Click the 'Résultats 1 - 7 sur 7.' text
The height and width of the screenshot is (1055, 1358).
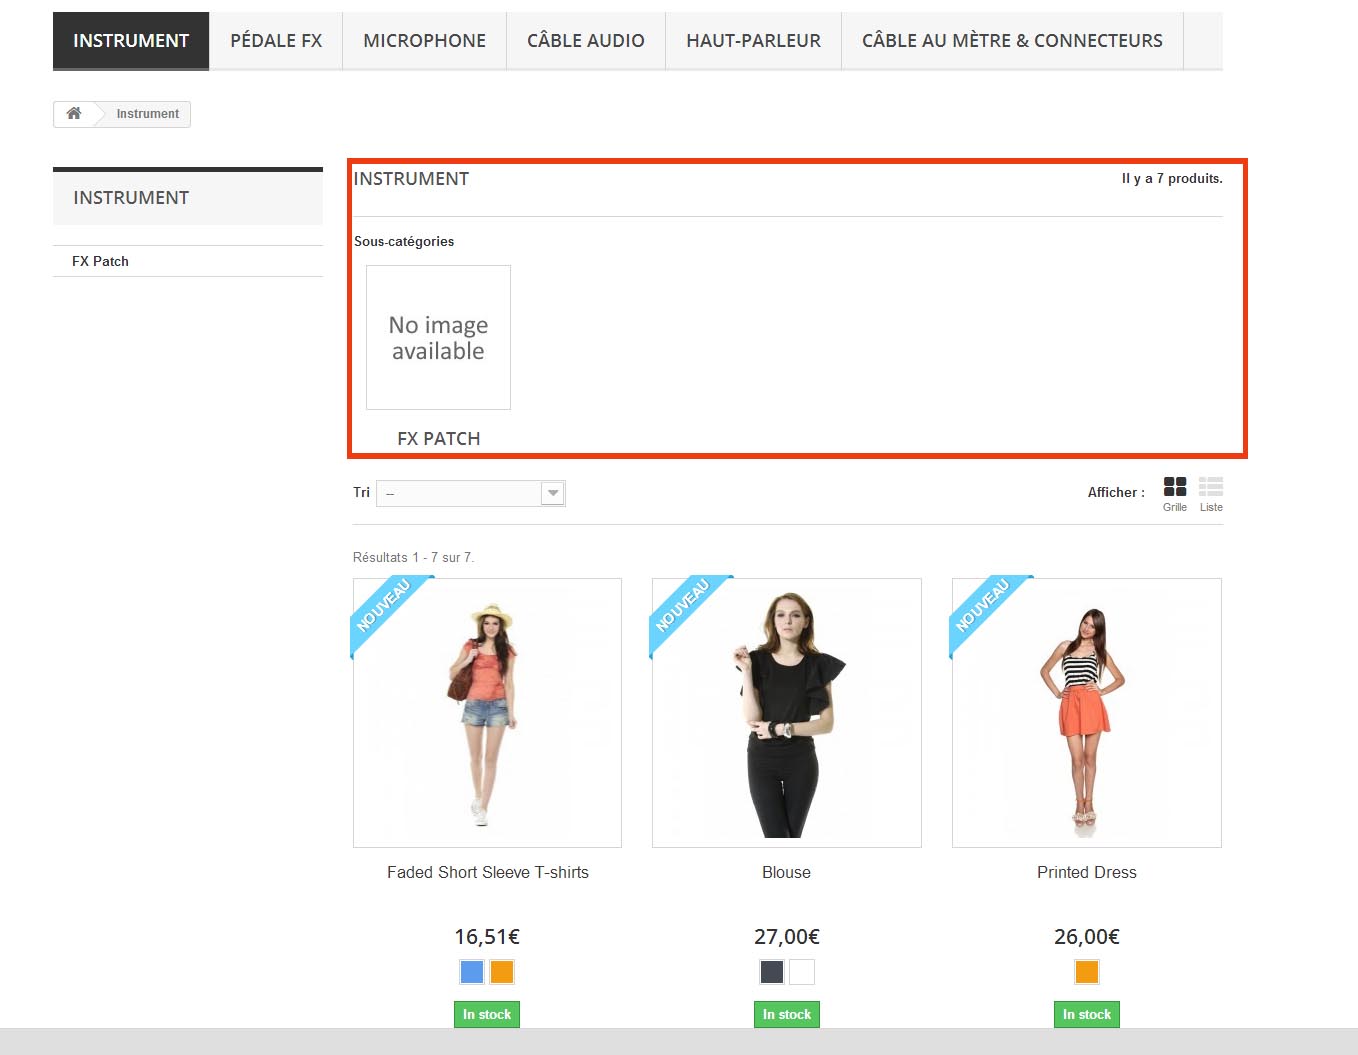tap(414, 557)
